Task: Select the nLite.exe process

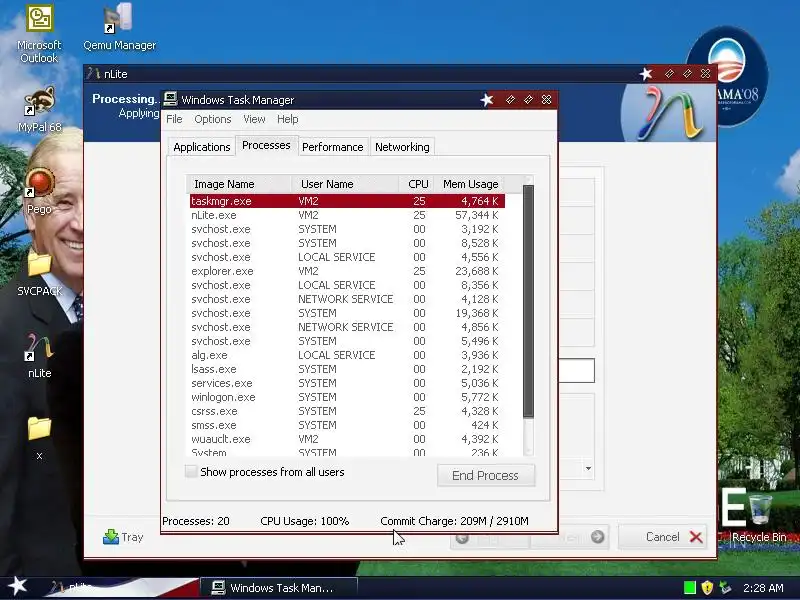Action: pos(347,215)
